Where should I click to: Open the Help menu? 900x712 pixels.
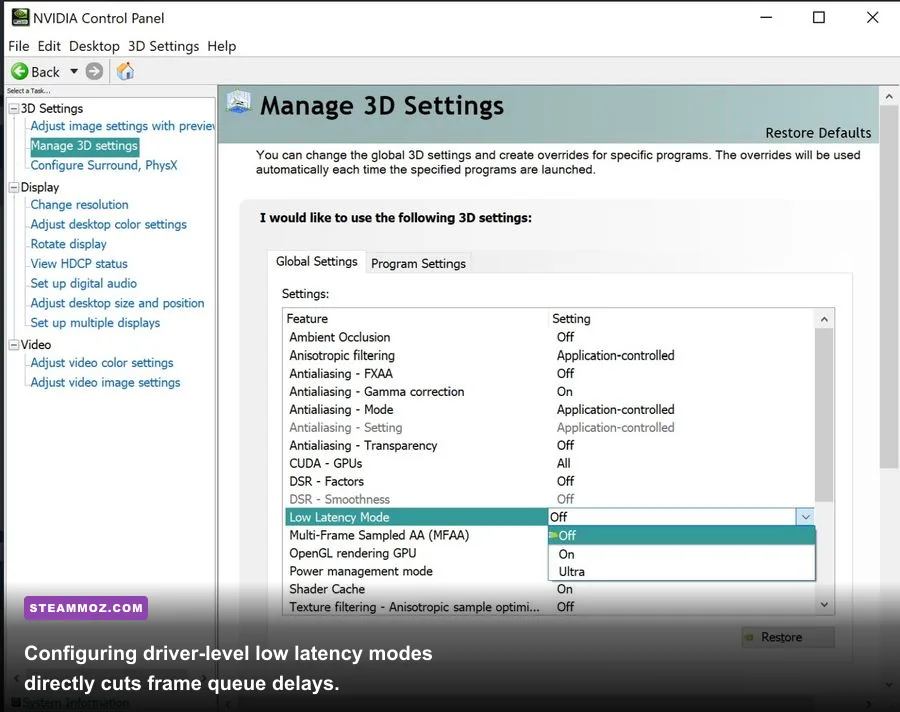point(222,46)
